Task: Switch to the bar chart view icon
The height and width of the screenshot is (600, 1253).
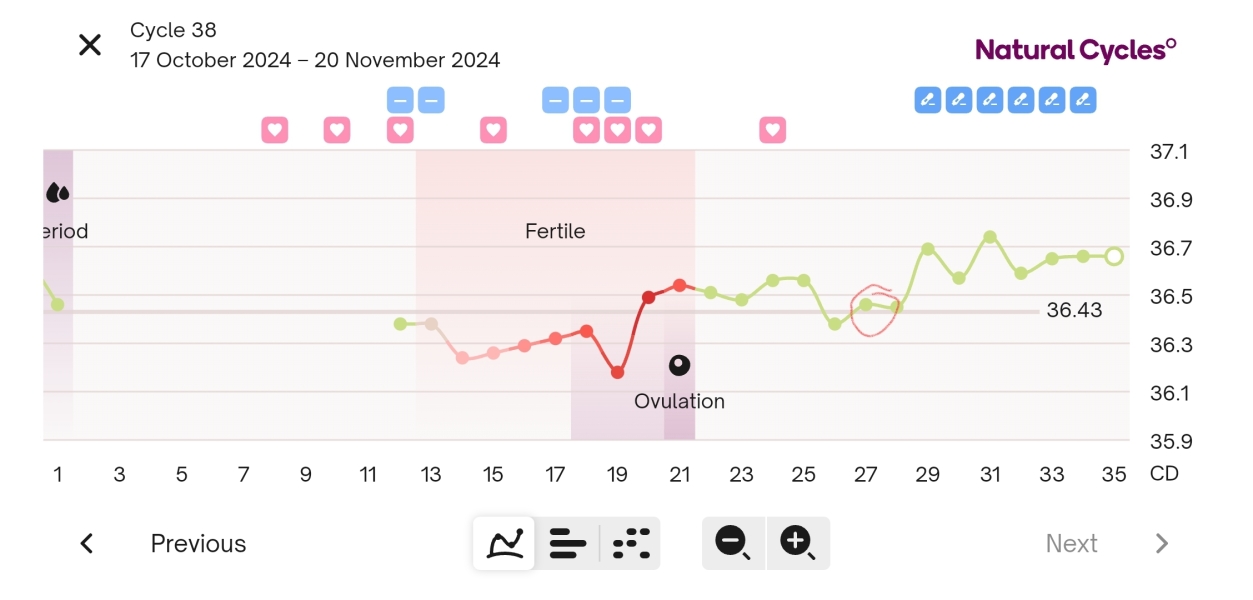Action: [x=567, y=543]
